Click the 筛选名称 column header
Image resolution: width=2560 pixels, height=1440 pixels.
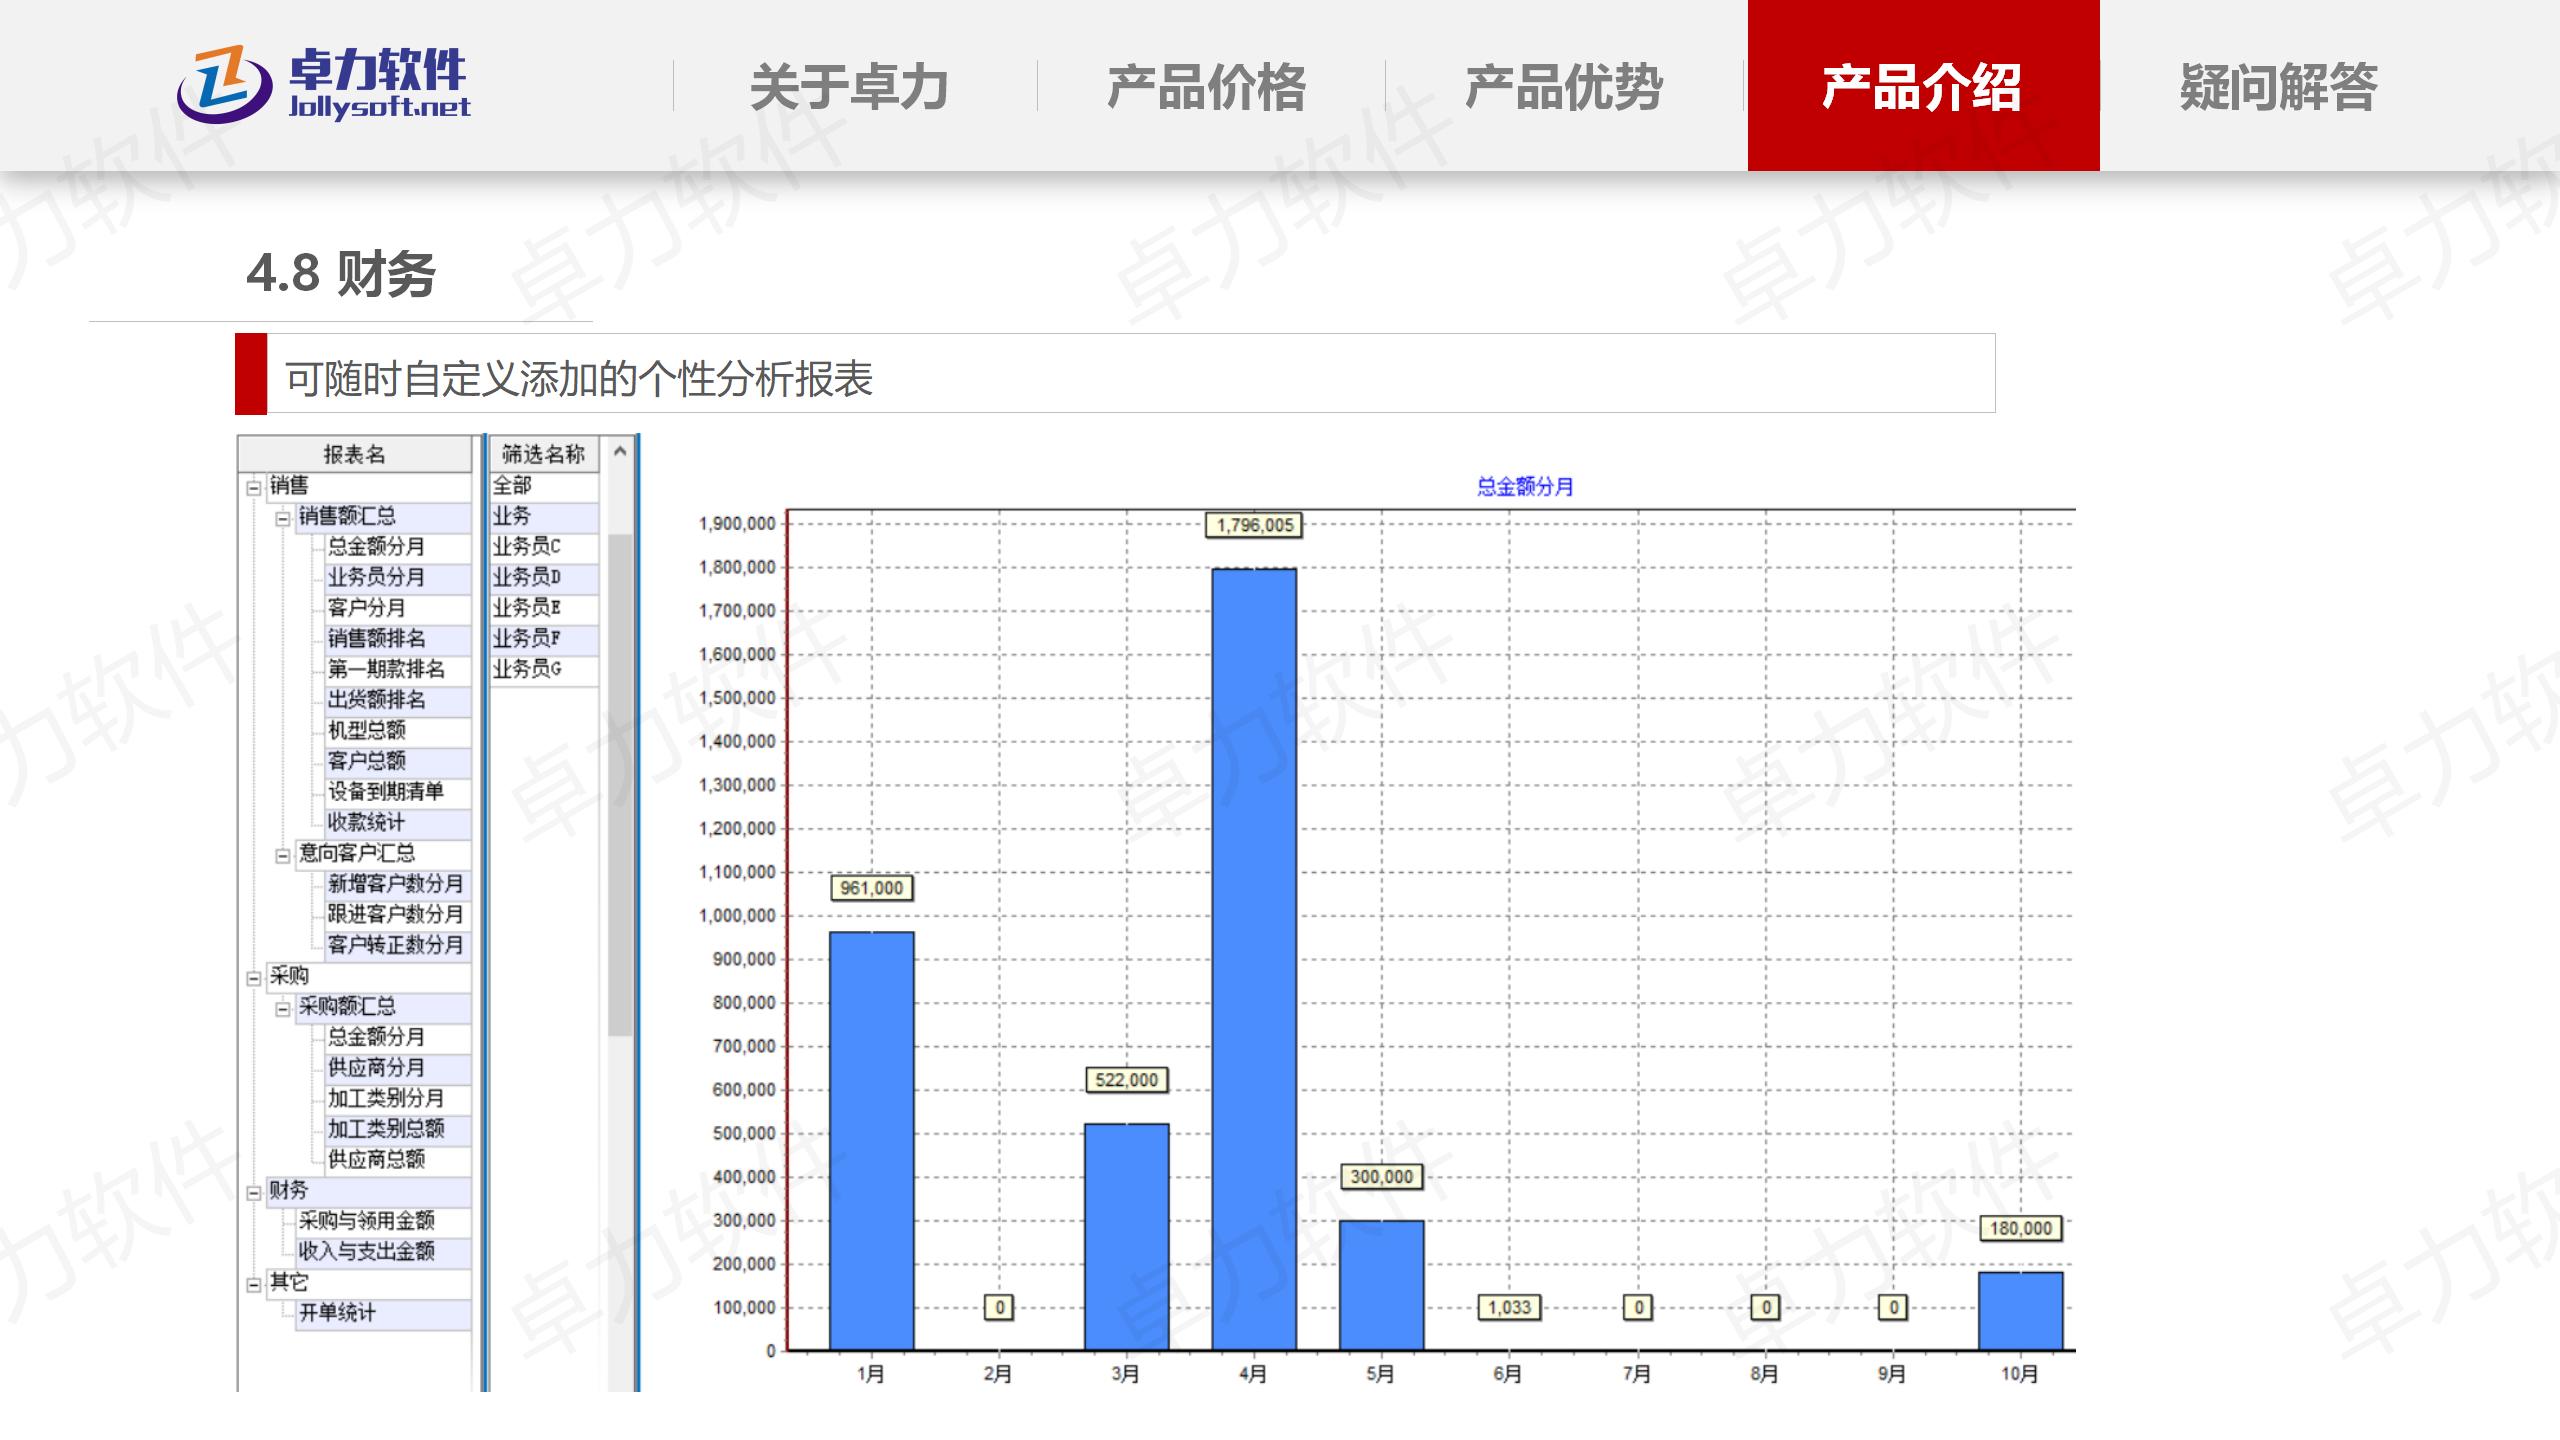(543, 454)
